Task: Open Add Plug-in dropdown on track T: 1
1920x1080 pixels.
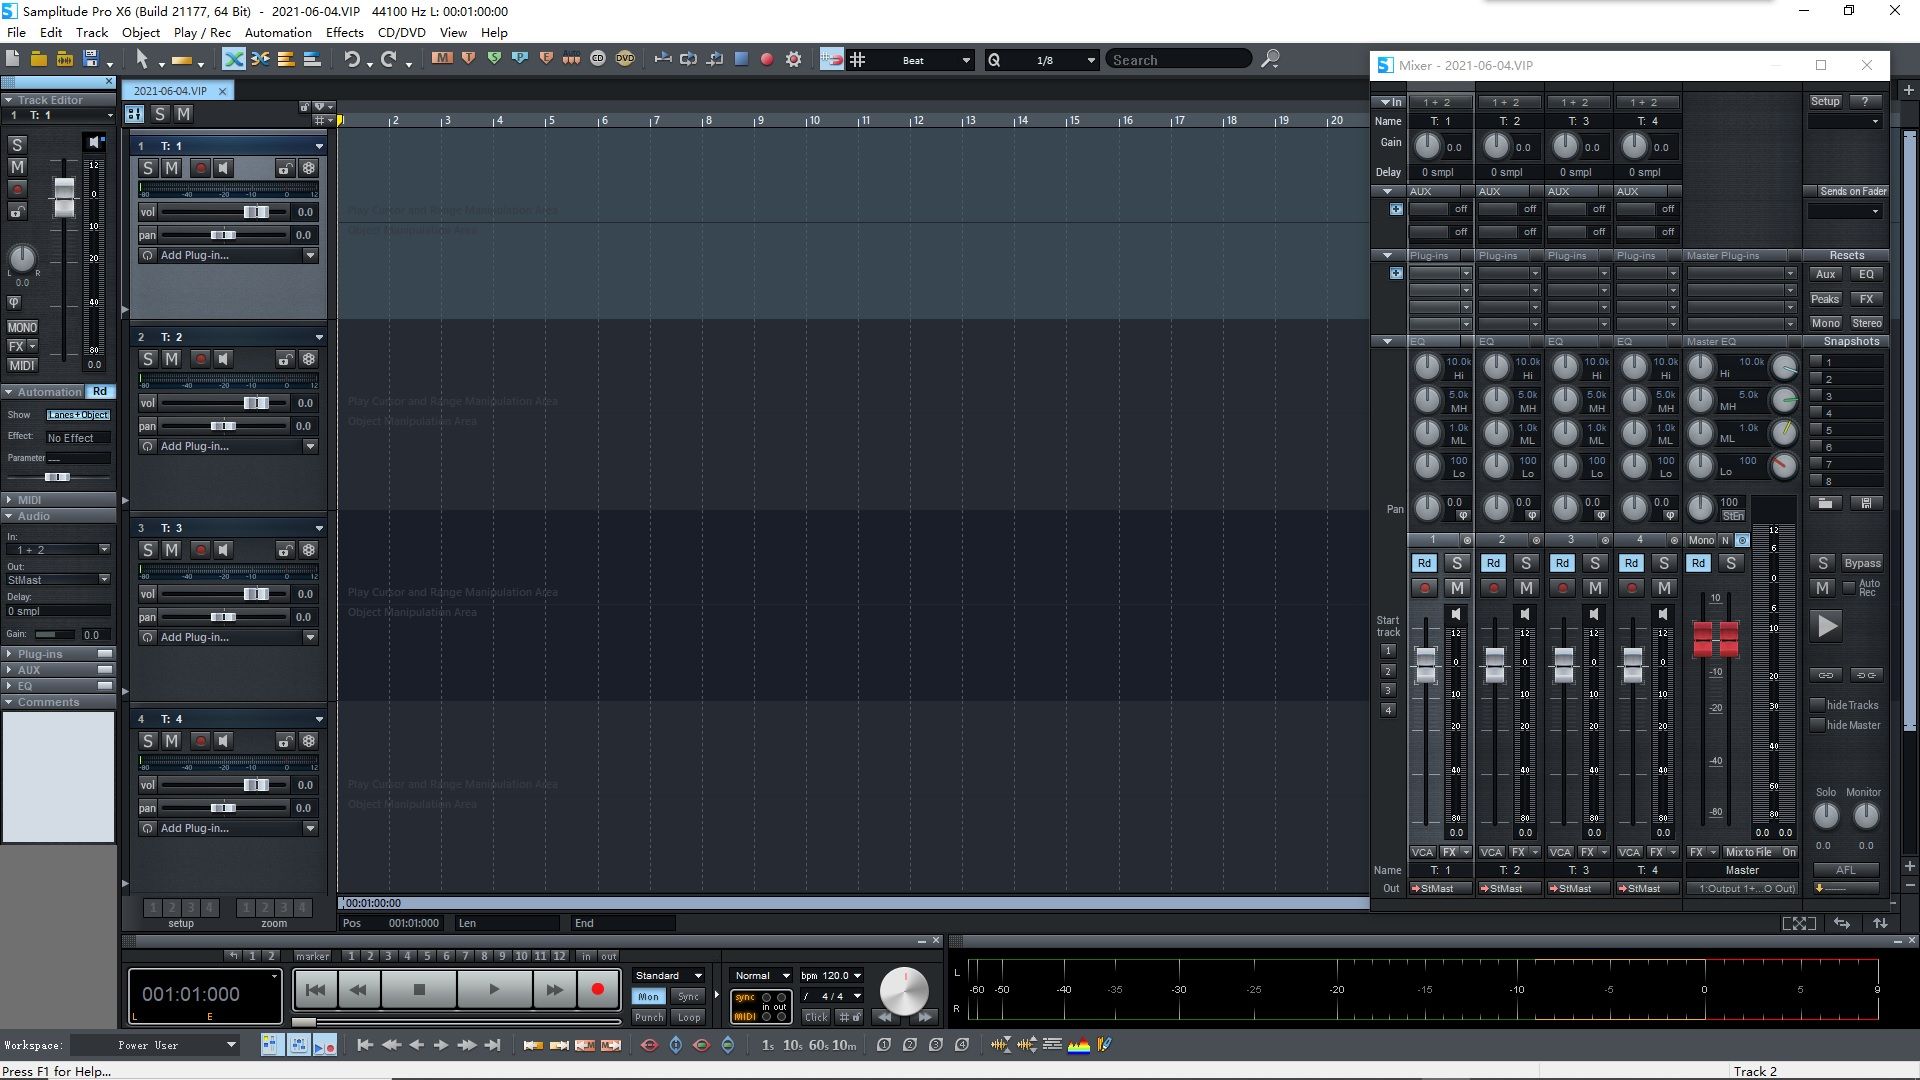Action: 310,255
